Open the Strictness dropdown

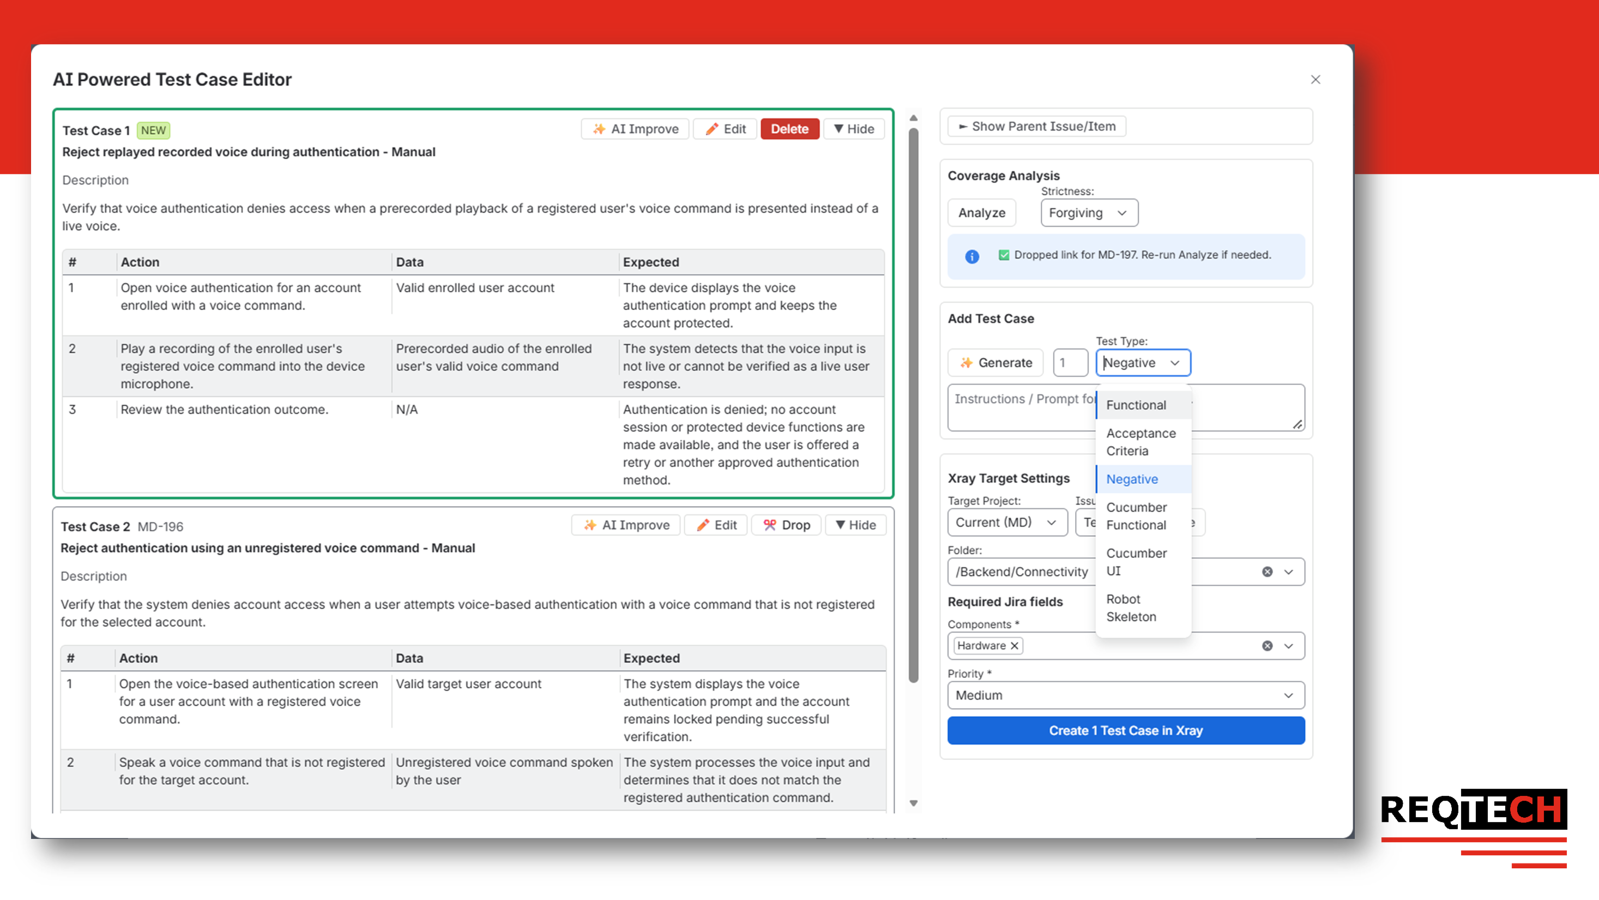(x=1089, y=213)
